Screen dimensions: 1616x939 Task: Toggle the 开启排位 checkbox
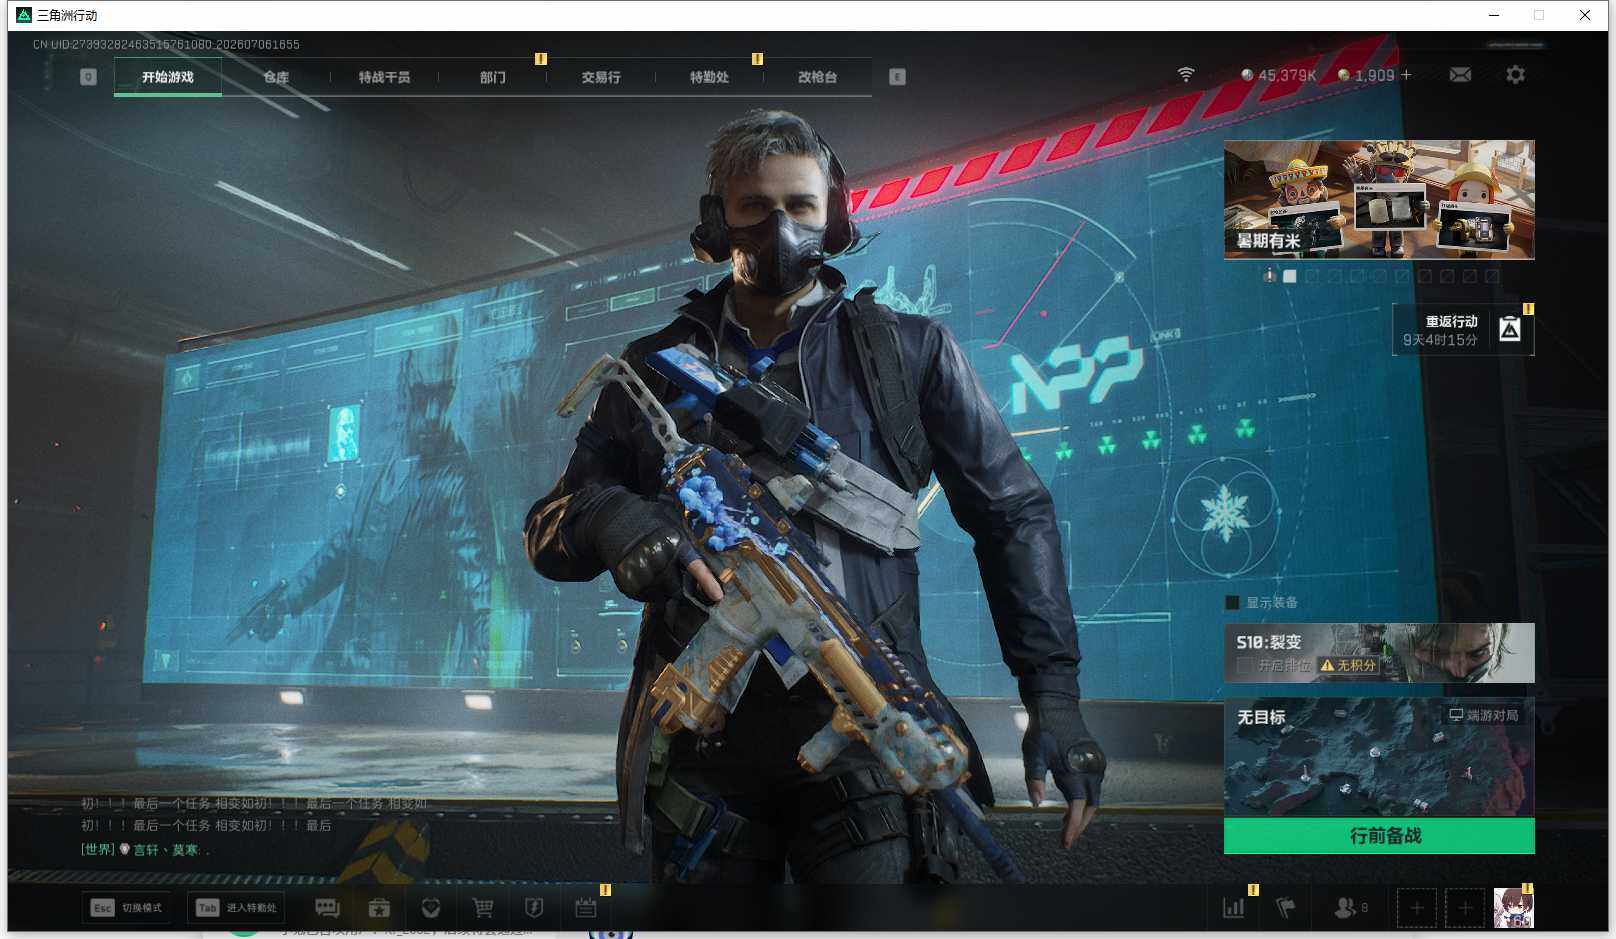pyautogui.click(x=1244, y=665)
